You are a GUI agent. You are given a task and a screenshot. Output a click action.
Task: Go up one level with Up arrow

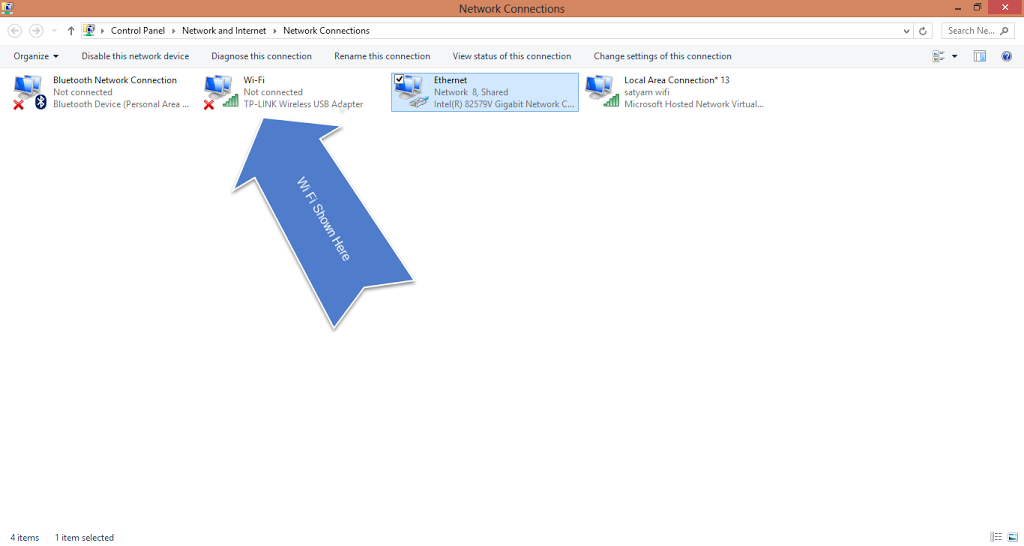click(71, 31)
